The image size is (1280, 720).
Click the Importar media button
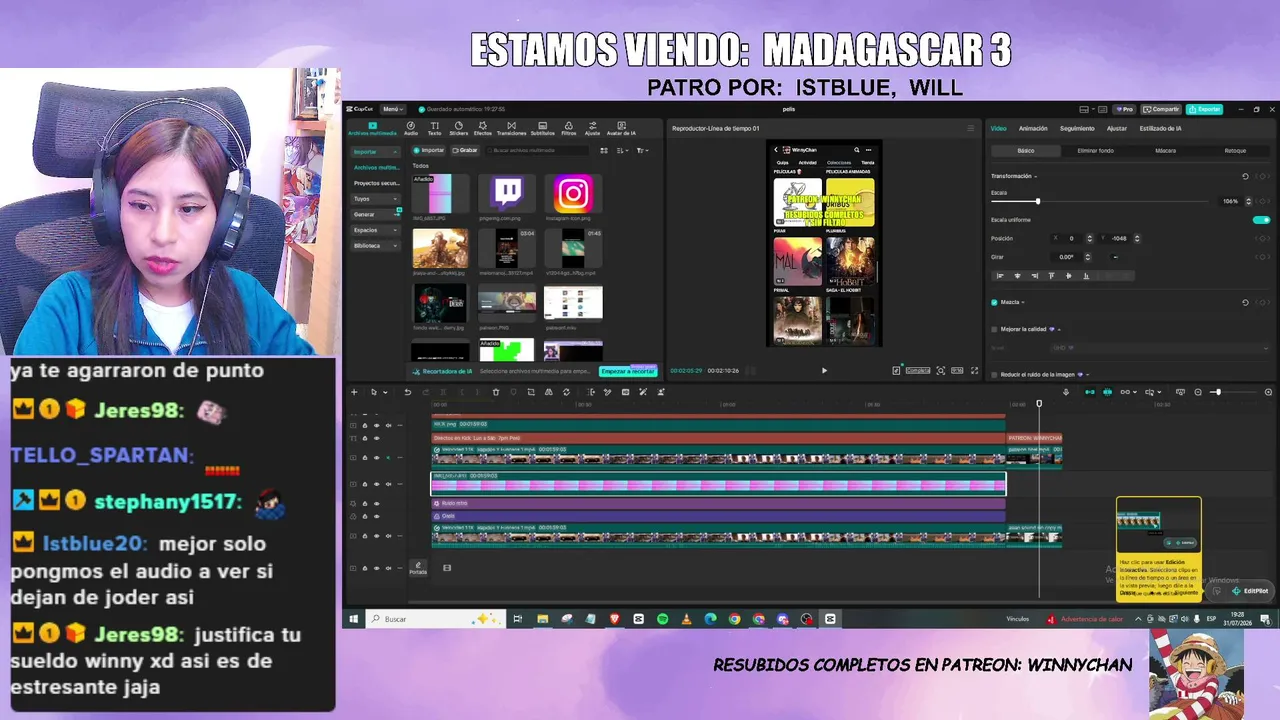click(x=430, y=150)
